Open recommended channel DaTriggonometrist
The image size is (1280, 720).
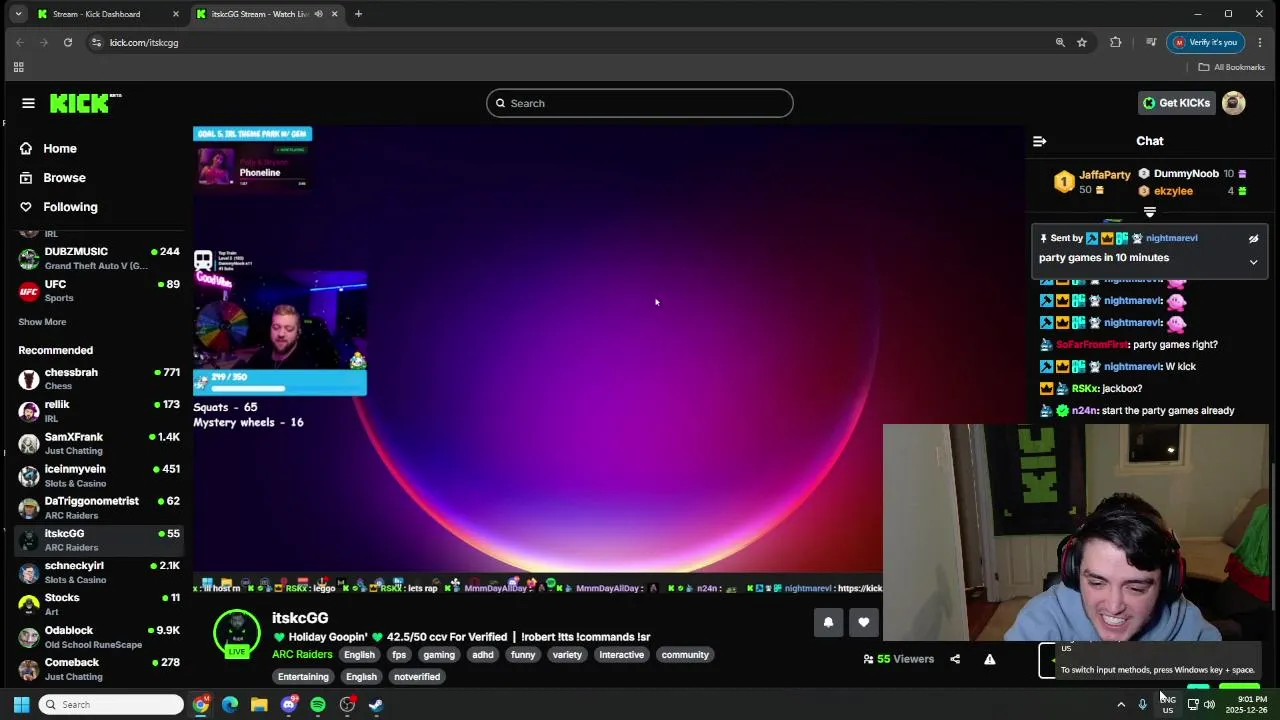[x=98, y=507]
